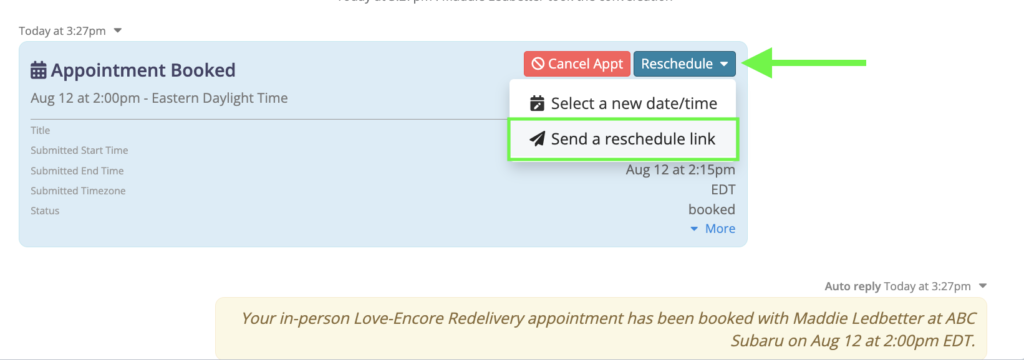Open the Reschedule dropdown

[x=684, y=64]
